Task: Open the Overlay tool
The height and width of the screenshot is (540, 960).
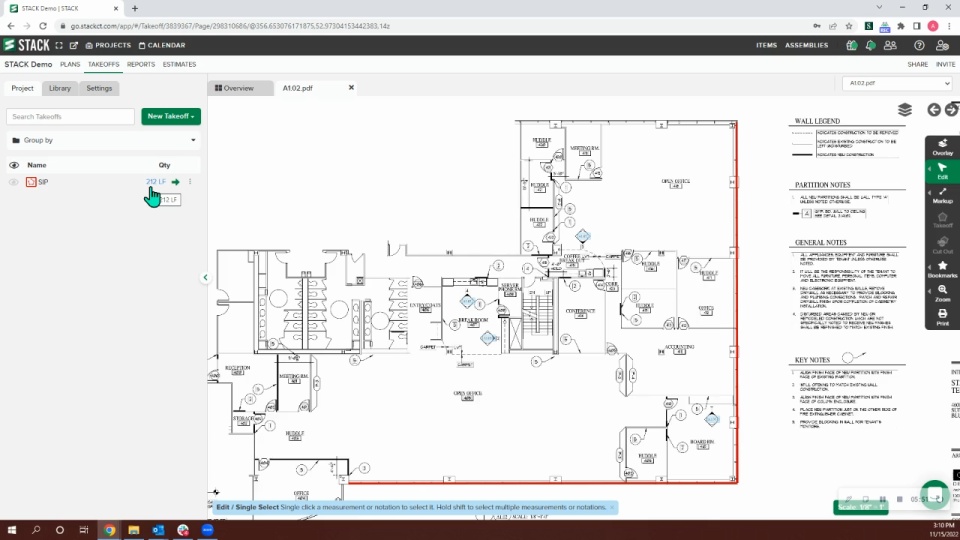Action: point(942,147)
